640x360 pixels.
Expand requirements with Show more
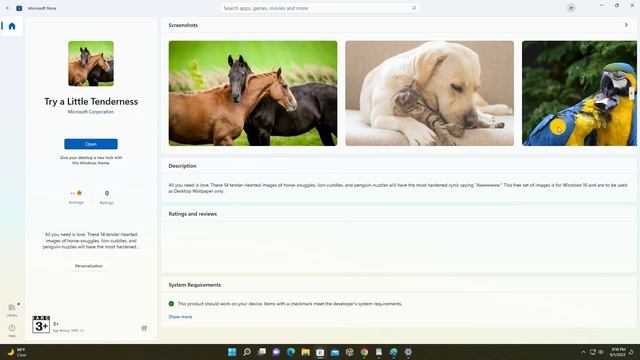pyautogui.click(x=180, y=317)
